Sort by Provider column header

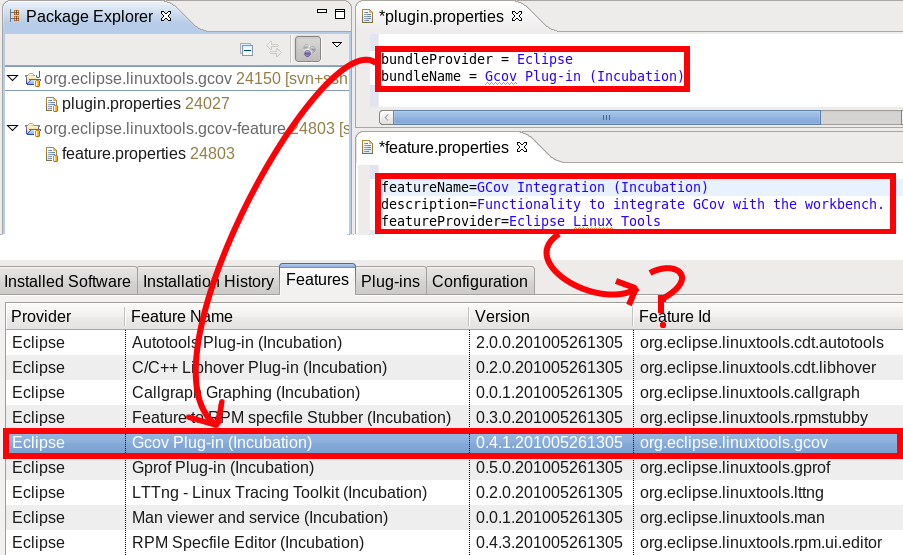tap(65, 317)
